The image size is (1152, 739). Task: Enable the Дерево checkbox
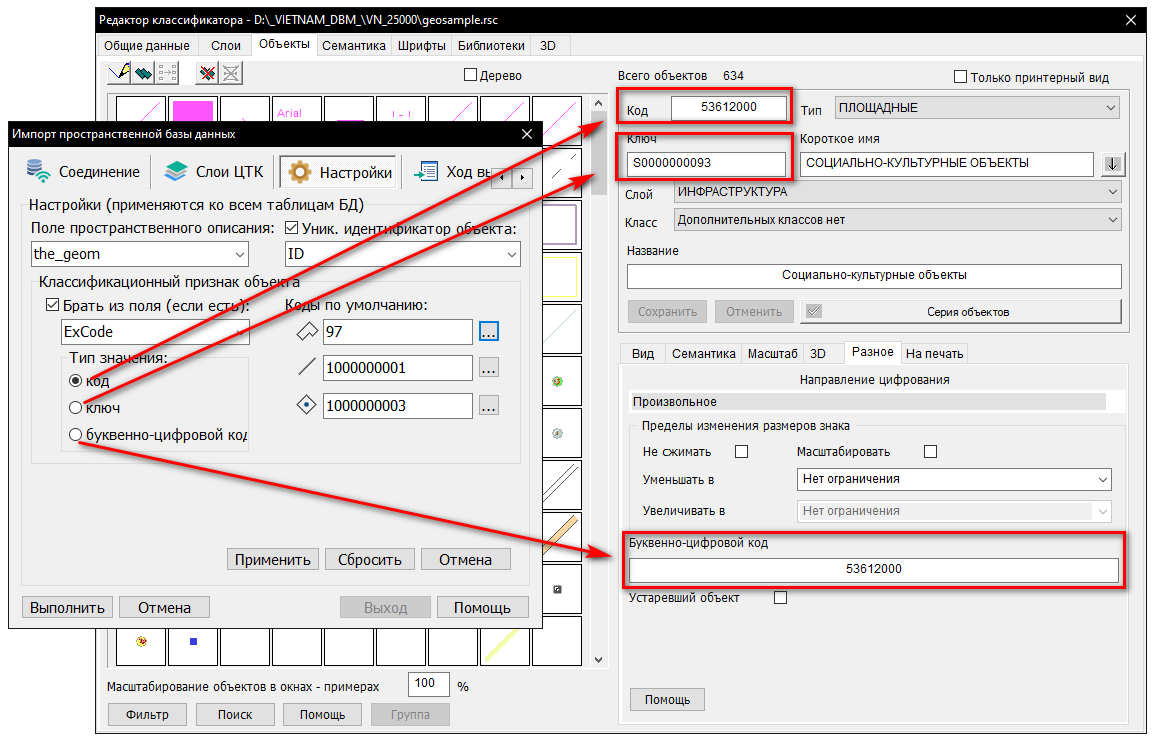470,76
